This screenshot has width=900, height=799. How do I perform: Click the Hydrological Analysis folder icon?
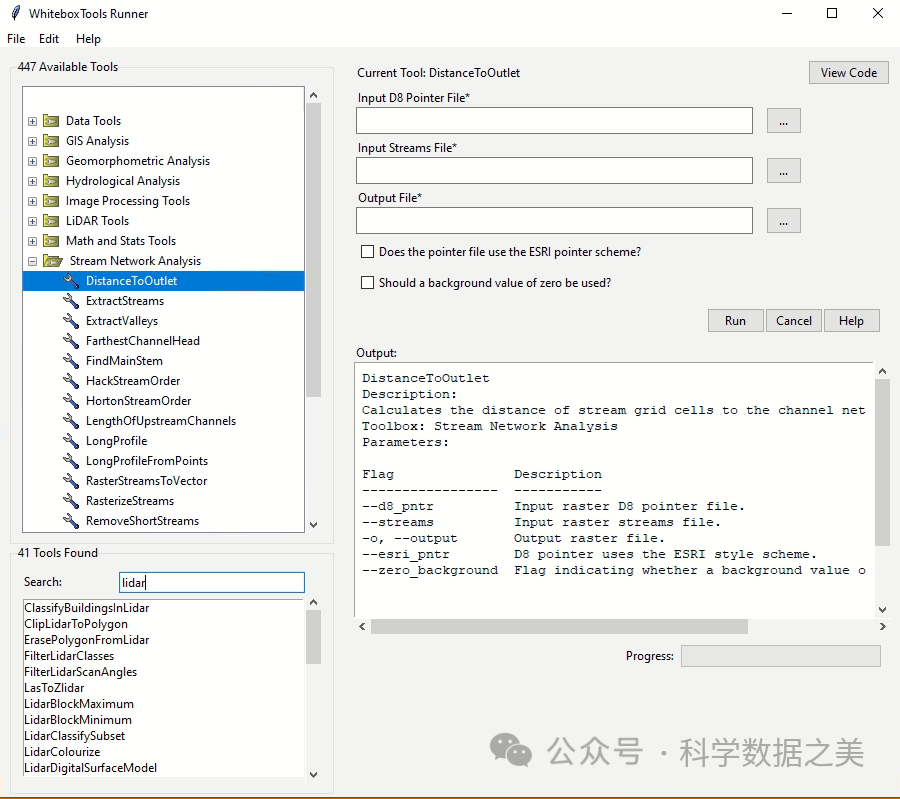pos(51,181)
